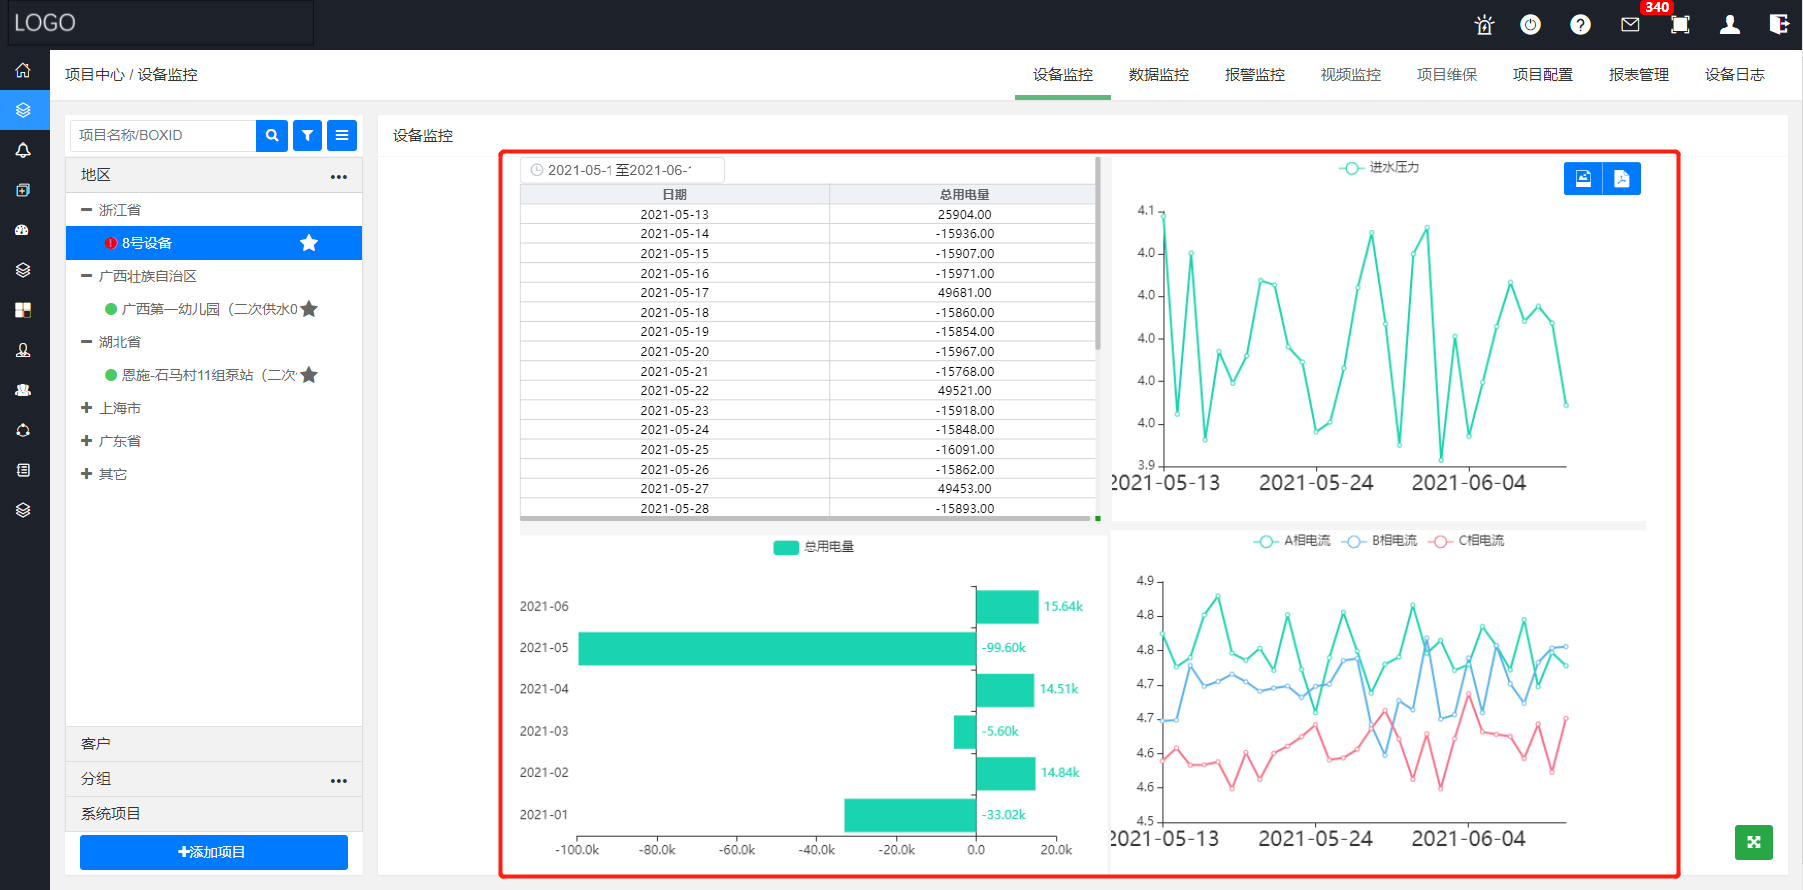Export chart as PDF icon
This screenshot has height=890, width=1803.
point(1622,179)
